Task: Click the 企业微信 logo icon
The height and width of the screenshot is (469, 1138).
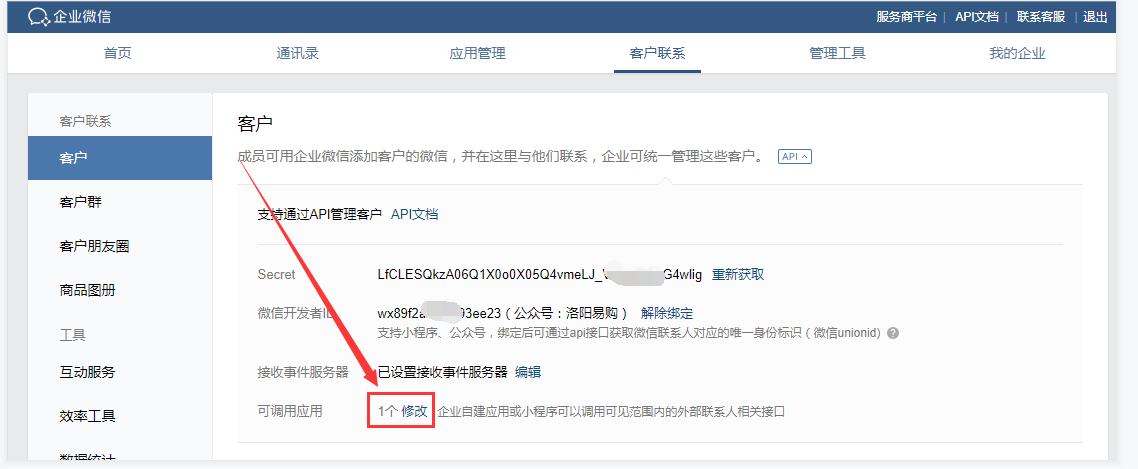Action: click(38, 17)
